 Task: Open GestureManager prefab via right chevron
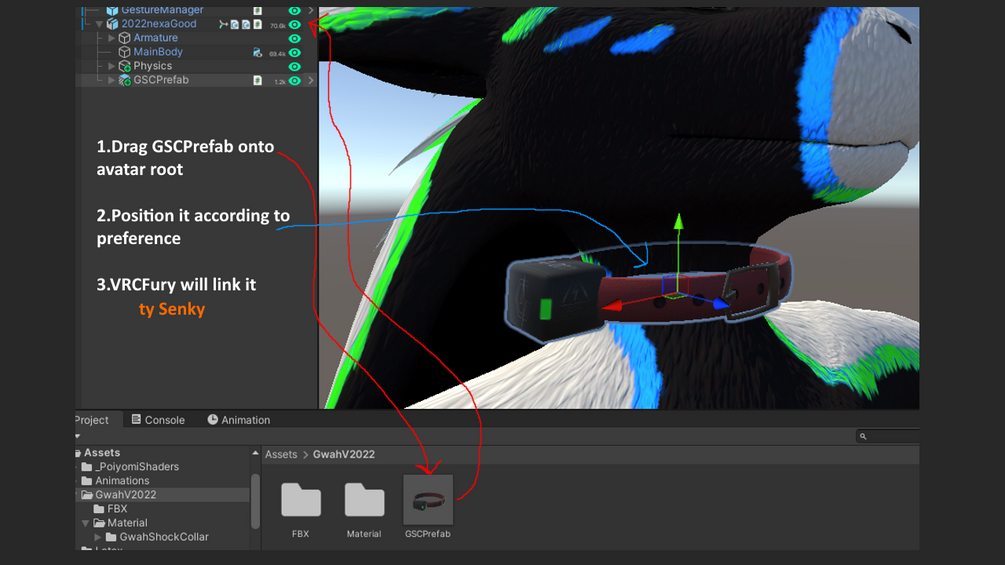click(x=311, y=11)
